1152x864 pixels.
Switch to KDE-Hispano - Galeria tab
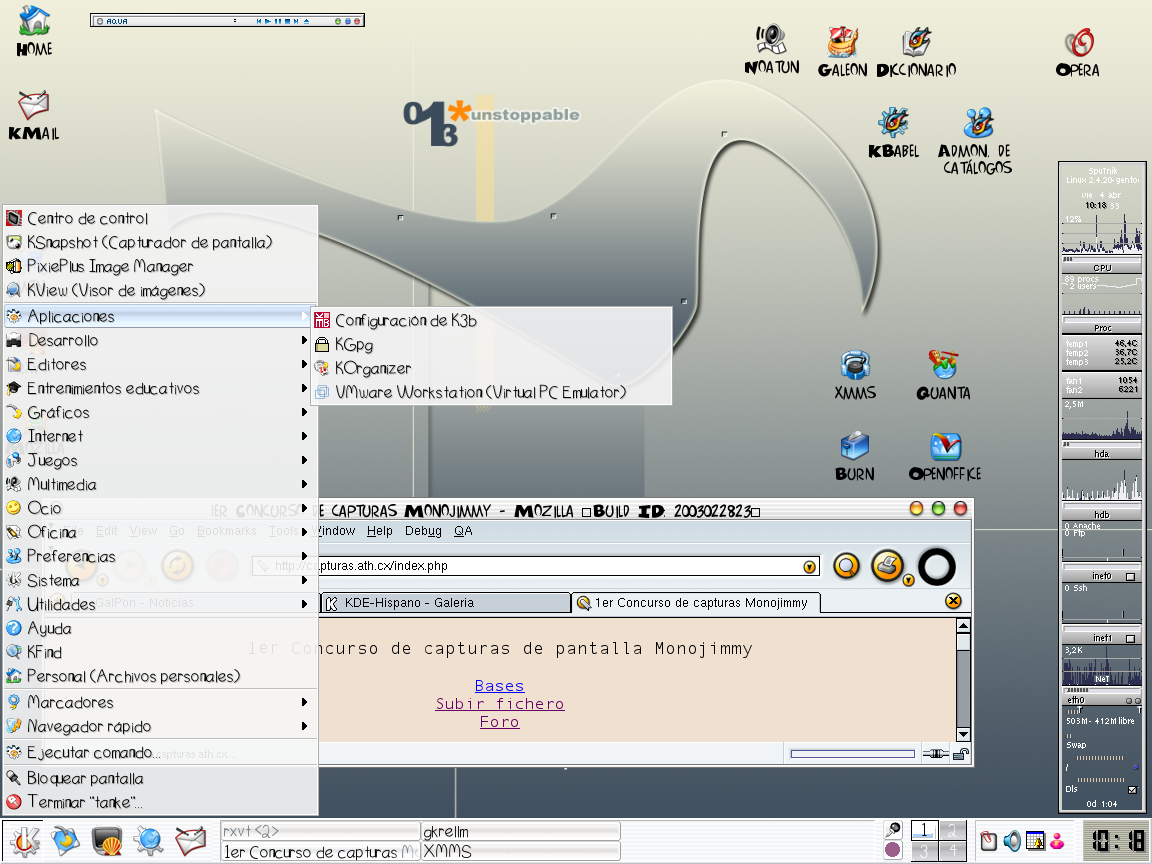point(445,602)
